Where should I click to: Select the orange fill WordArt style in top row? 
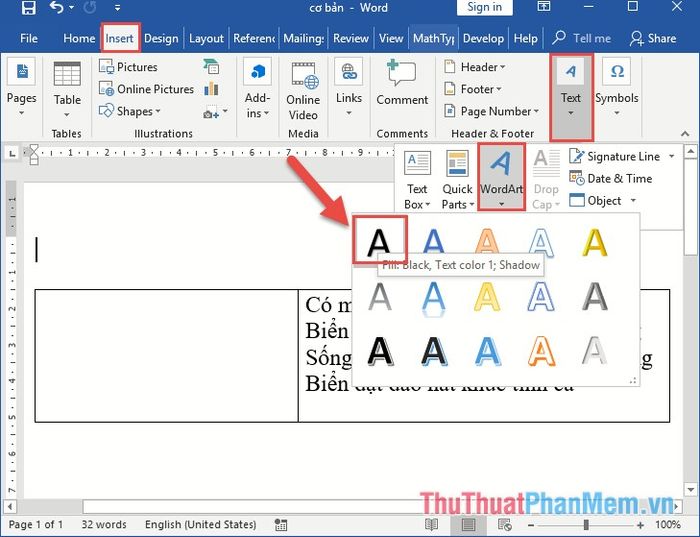[x=487, y=242]
